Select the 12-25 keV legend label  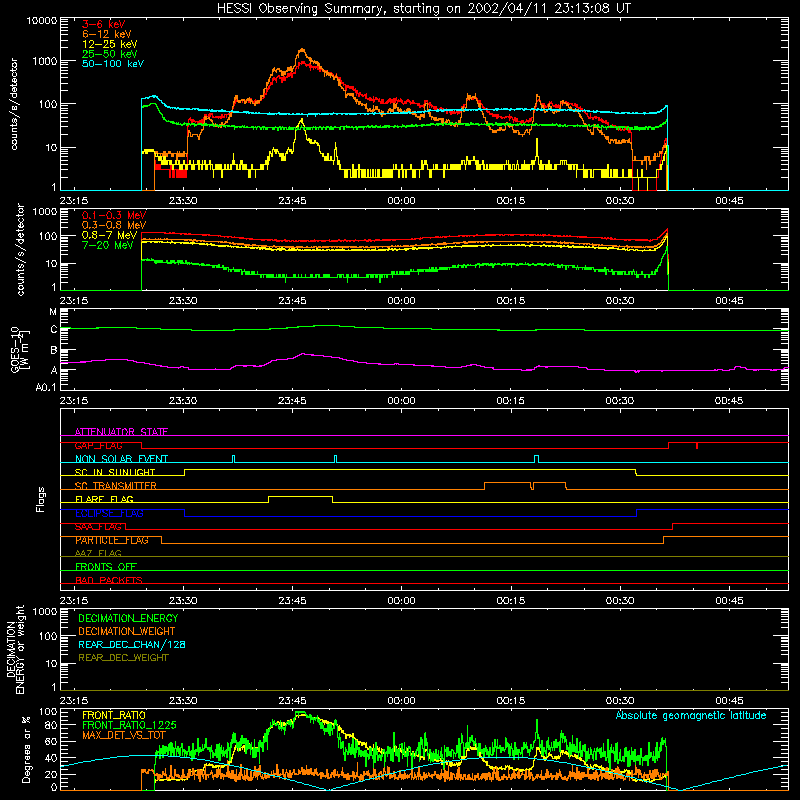(110, 44)
